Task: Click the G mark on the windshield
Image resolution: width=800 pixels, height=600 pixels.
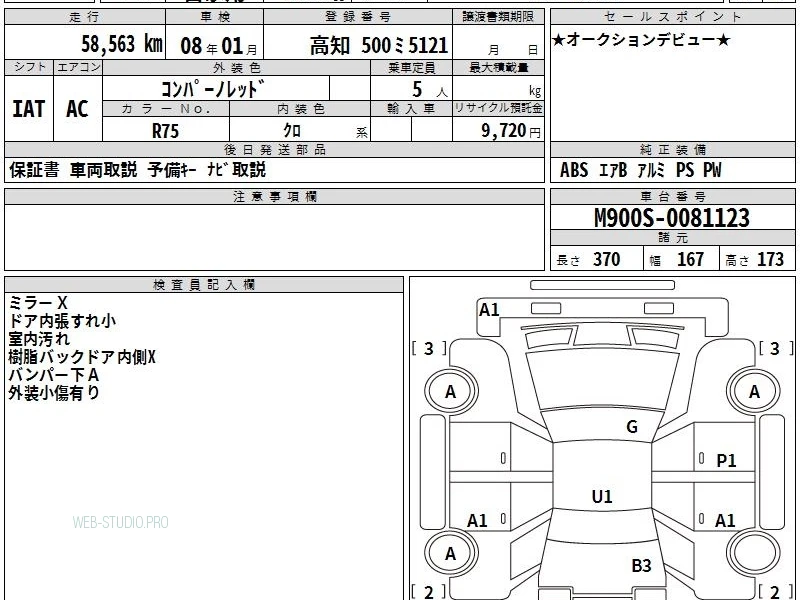Action: coord(632,427)
